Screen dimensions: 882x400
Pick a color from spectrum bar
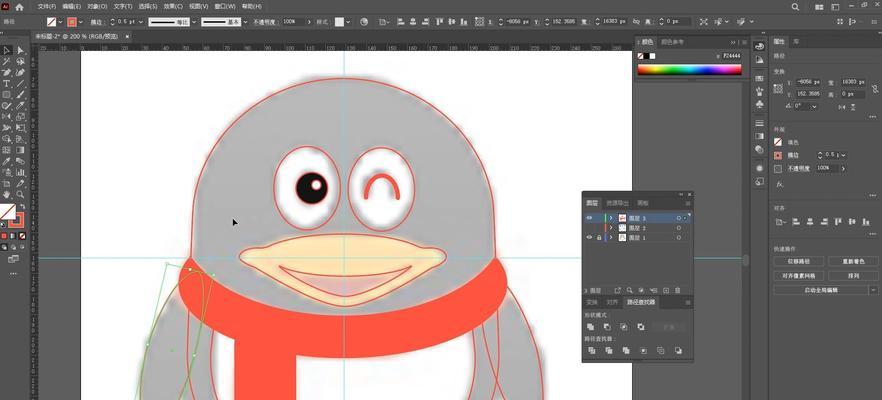coord(689,70)
